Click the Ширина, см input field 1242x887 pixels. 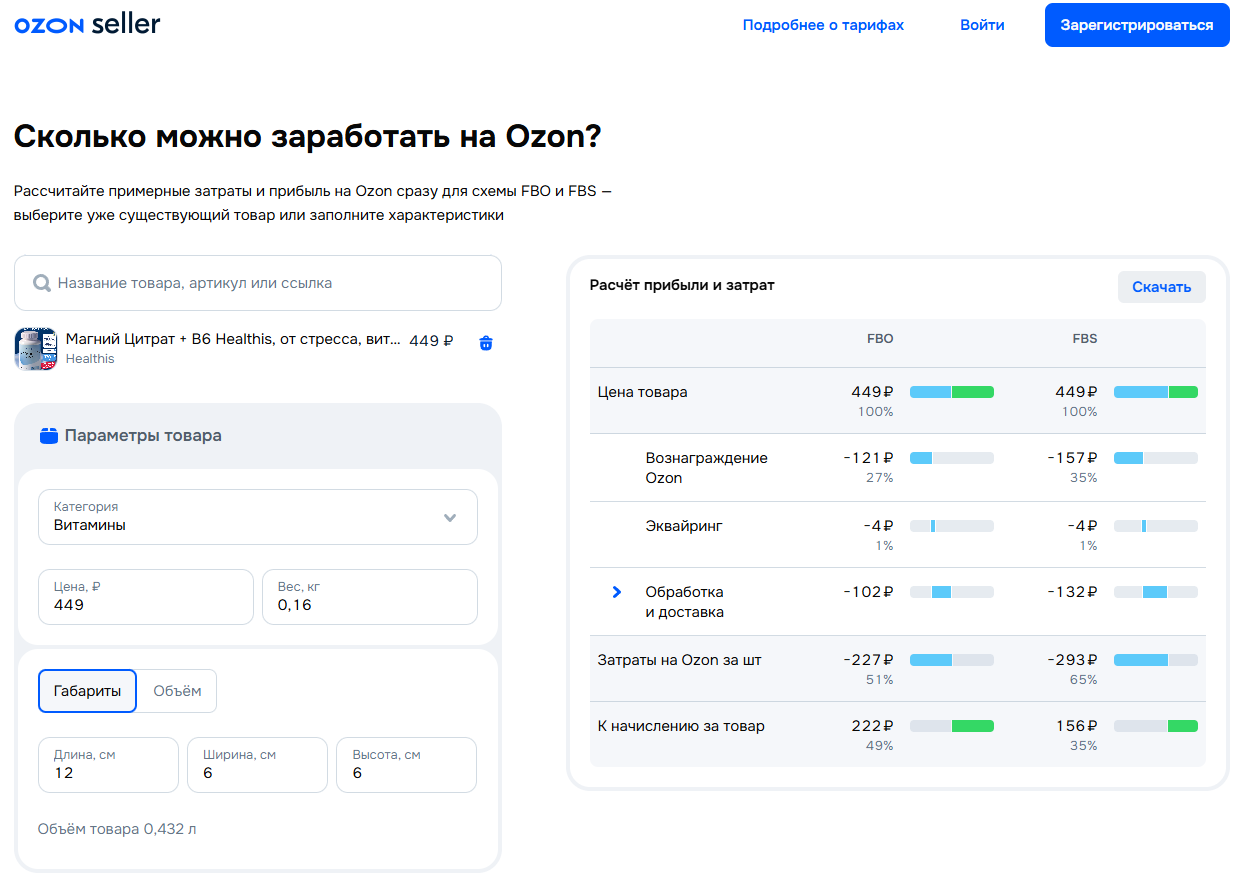coord(257,765)
